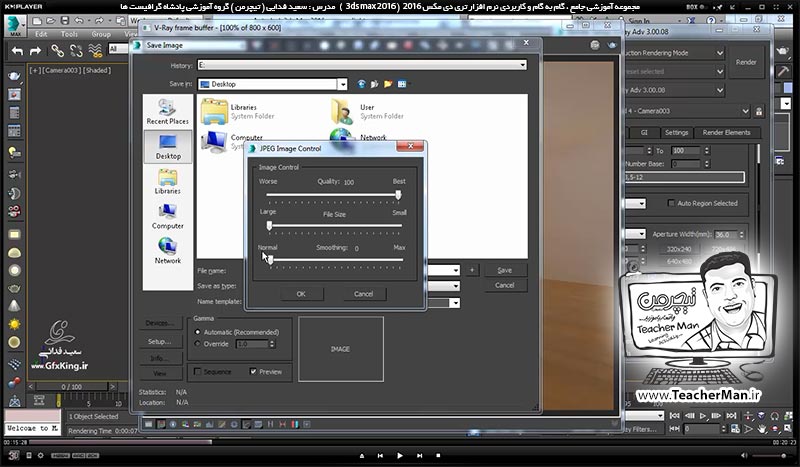Select the Pan View hand tool

[x=762, y=429]
